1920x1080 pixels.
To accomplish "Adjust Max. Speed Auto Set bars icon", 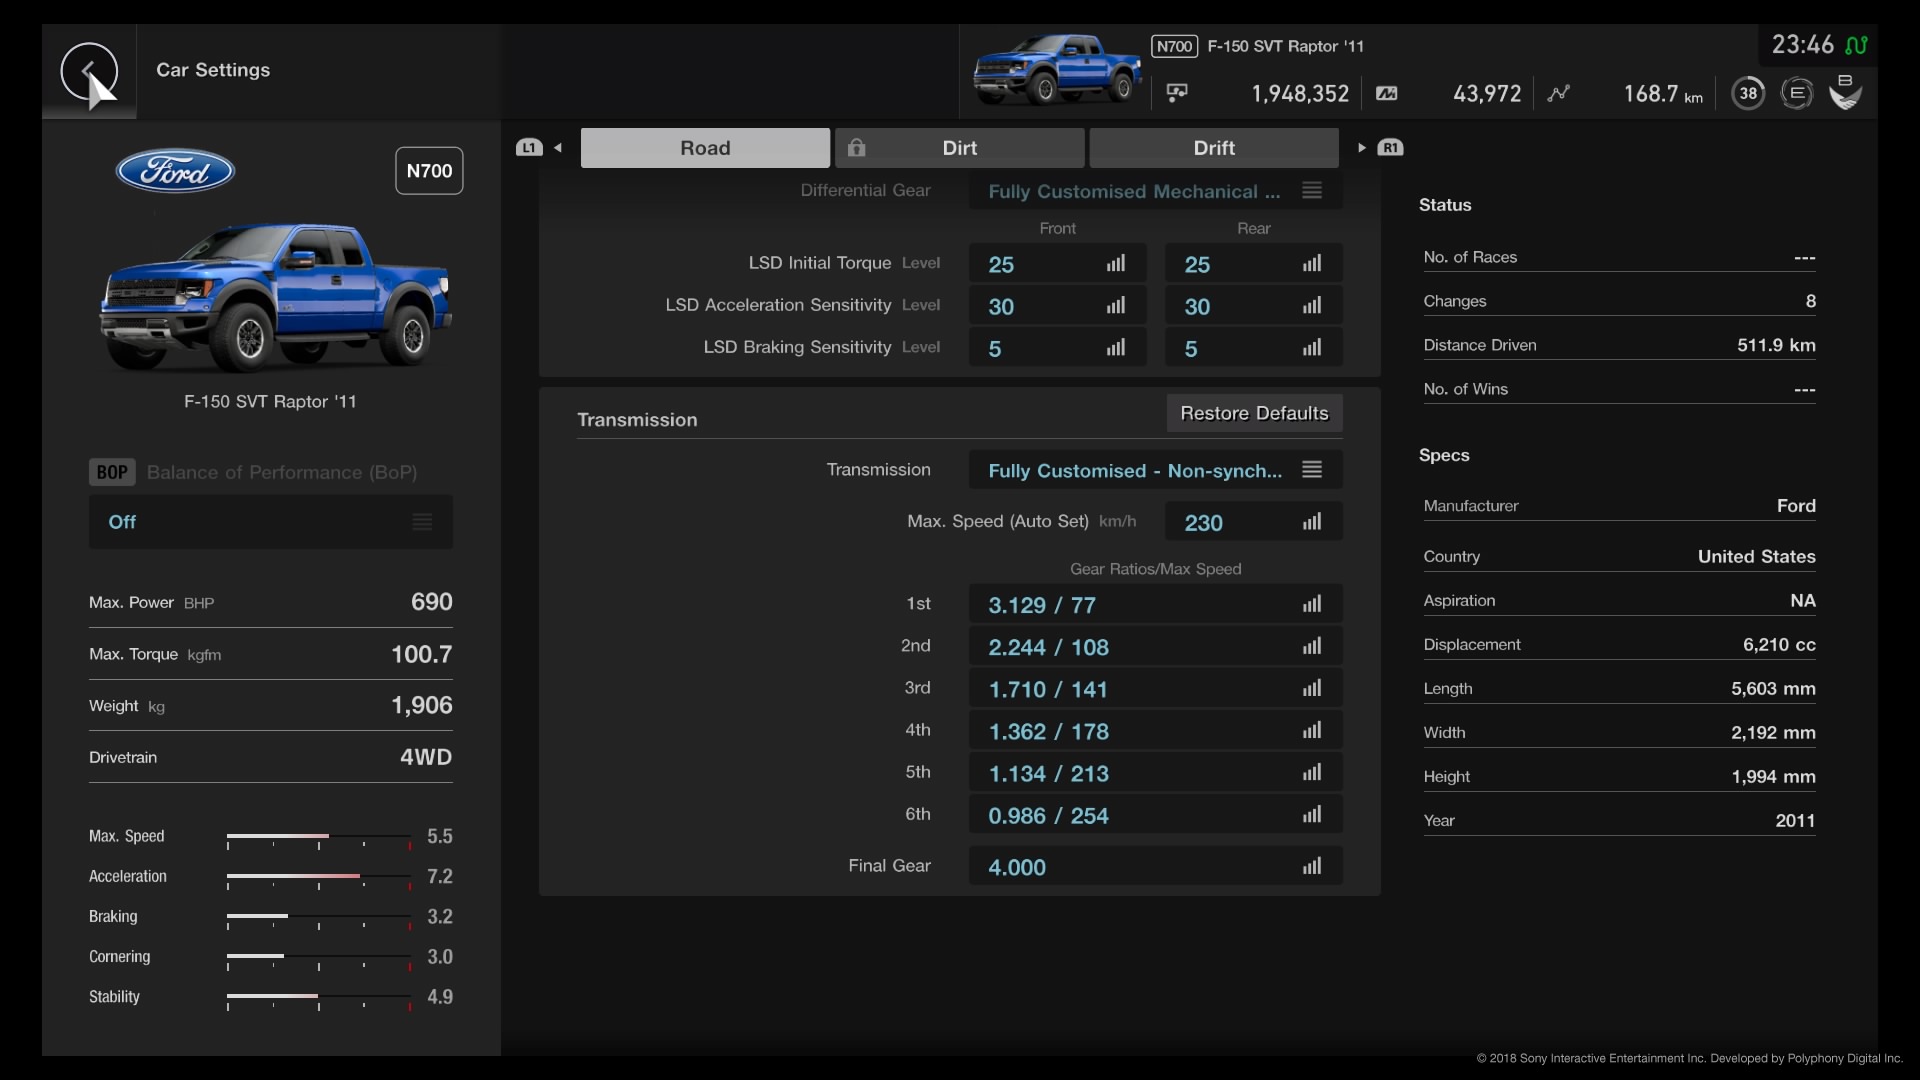I will coord(1311,522).
